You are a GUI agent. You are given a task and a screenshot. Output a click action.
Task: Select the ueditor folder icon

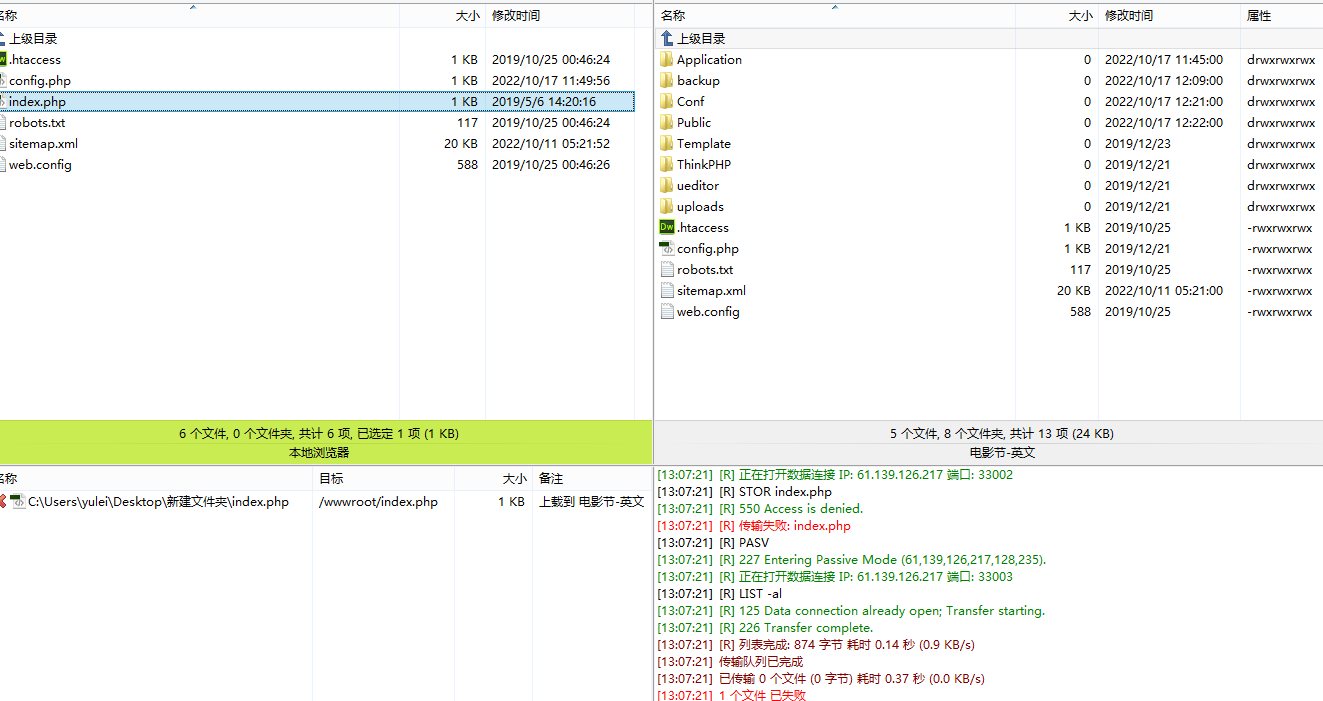(x=667, y=186)
